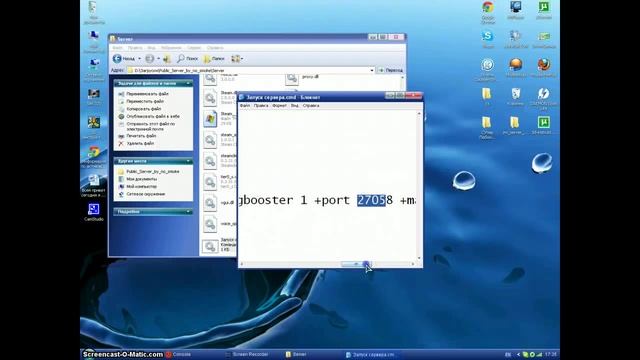640x360 pixels.
Task: Open the Views dropdown in Explorer toolbar
Action: point(237,59)
